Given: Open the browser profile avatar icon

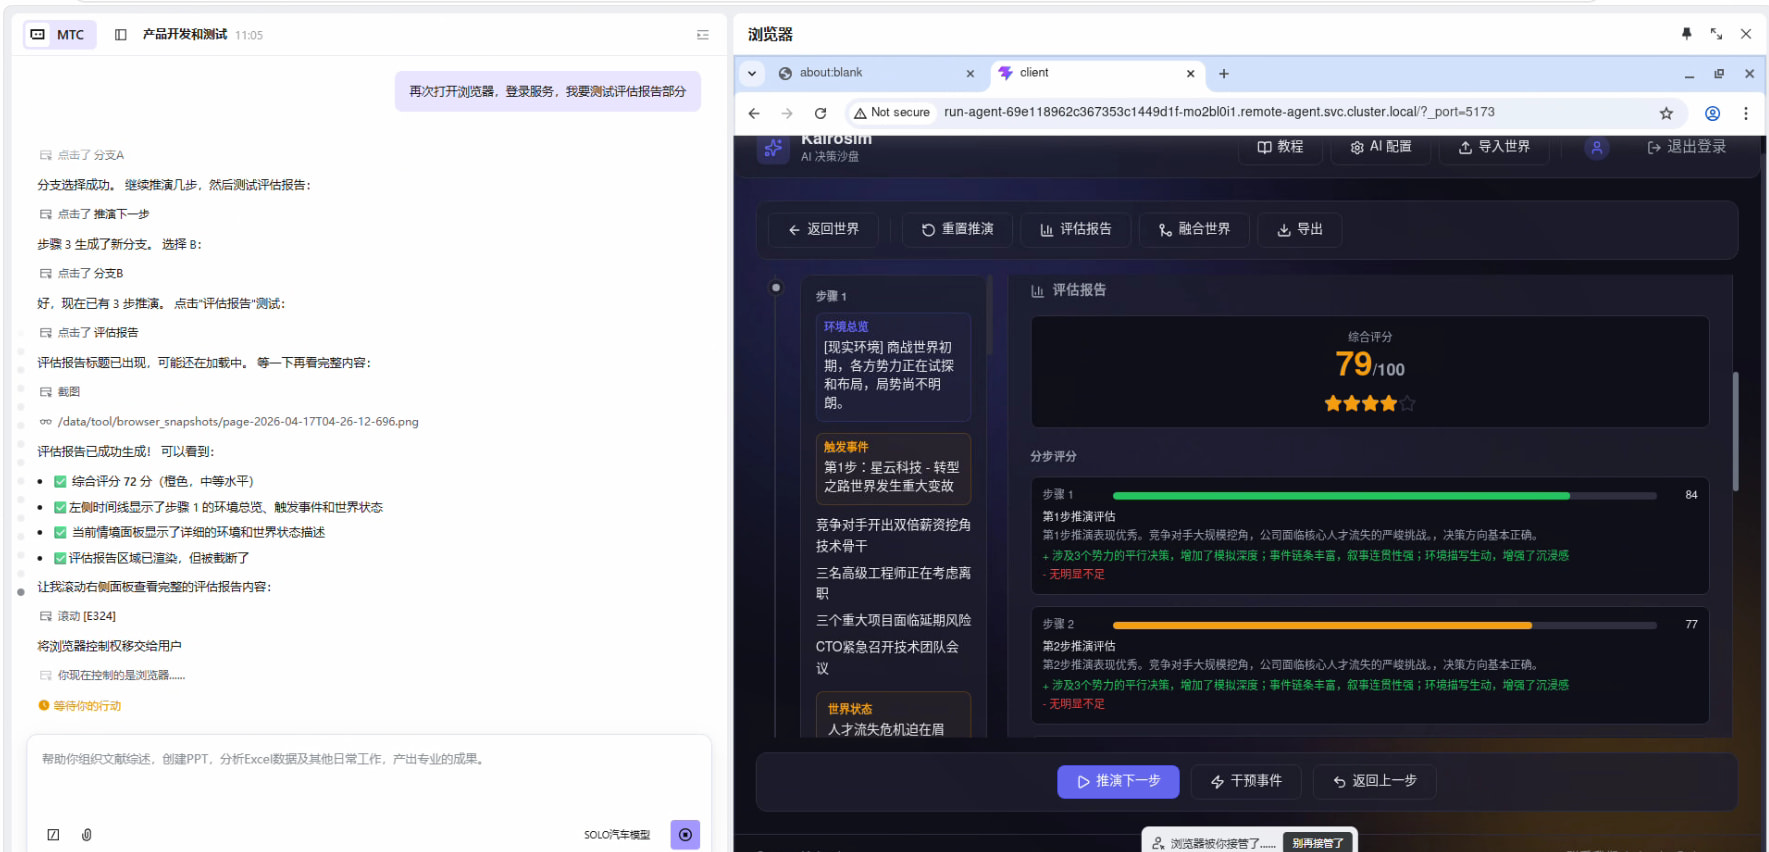Looking at the screenshot, I should tap(1712, 113).
